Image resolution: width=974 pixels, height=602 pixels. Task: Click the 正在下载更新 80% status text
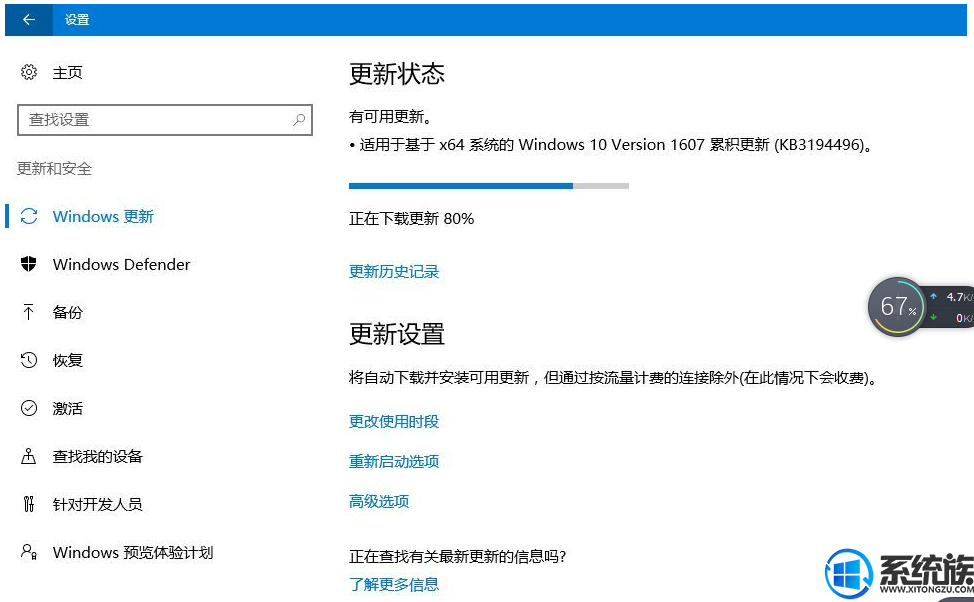(x=411, y=219)
